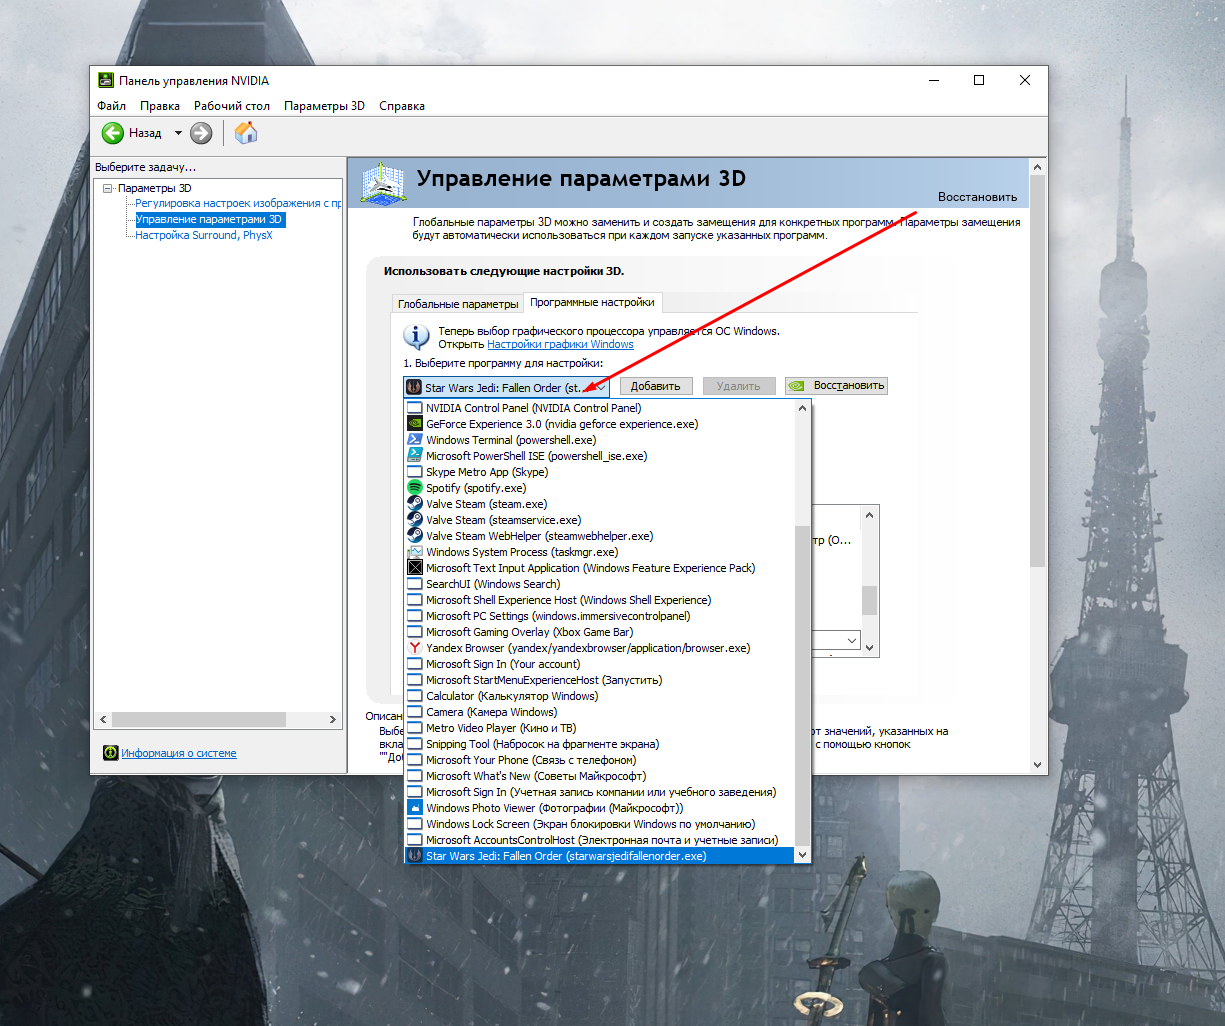Choose Metro Video Player (Кино и ТВ)
The height and width of the screenshot is (1026, 1225).
point(599,728)
